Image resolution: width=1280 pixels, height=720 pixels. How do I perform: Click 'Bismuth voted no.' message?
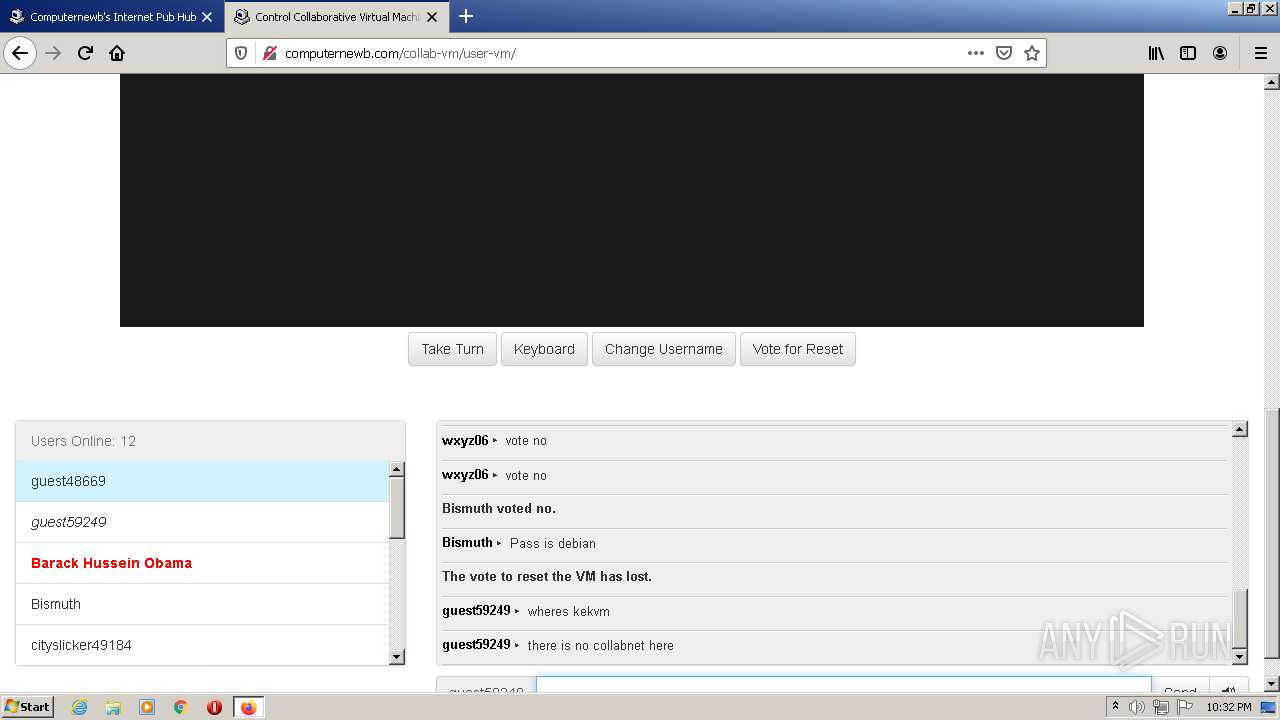point(499,508)
